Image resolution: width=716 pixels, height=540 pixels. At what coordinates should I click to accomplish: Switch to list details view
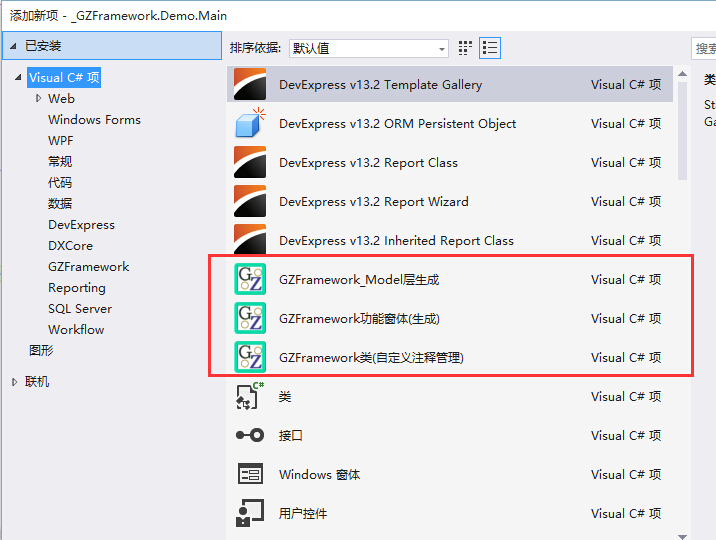click(x=490, y=48)
